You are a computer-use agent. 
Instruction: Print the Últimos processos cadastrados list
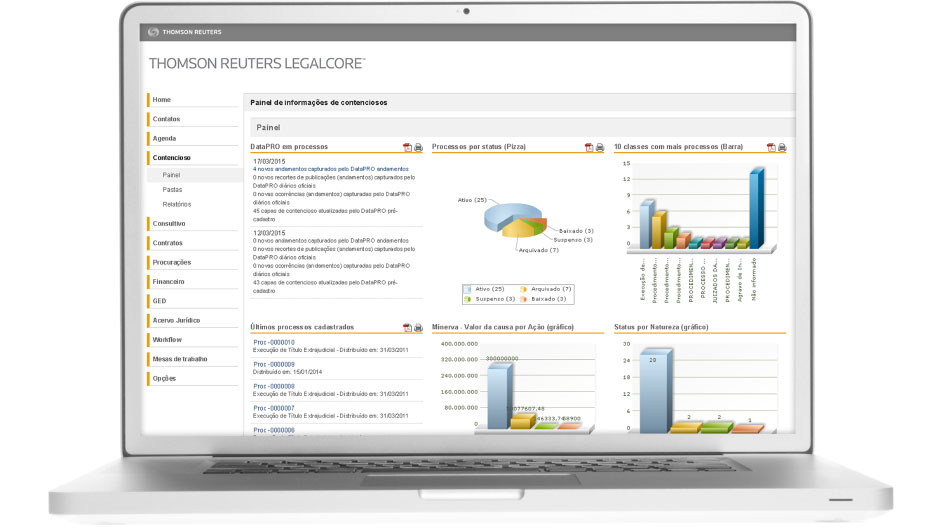point(418,327)
